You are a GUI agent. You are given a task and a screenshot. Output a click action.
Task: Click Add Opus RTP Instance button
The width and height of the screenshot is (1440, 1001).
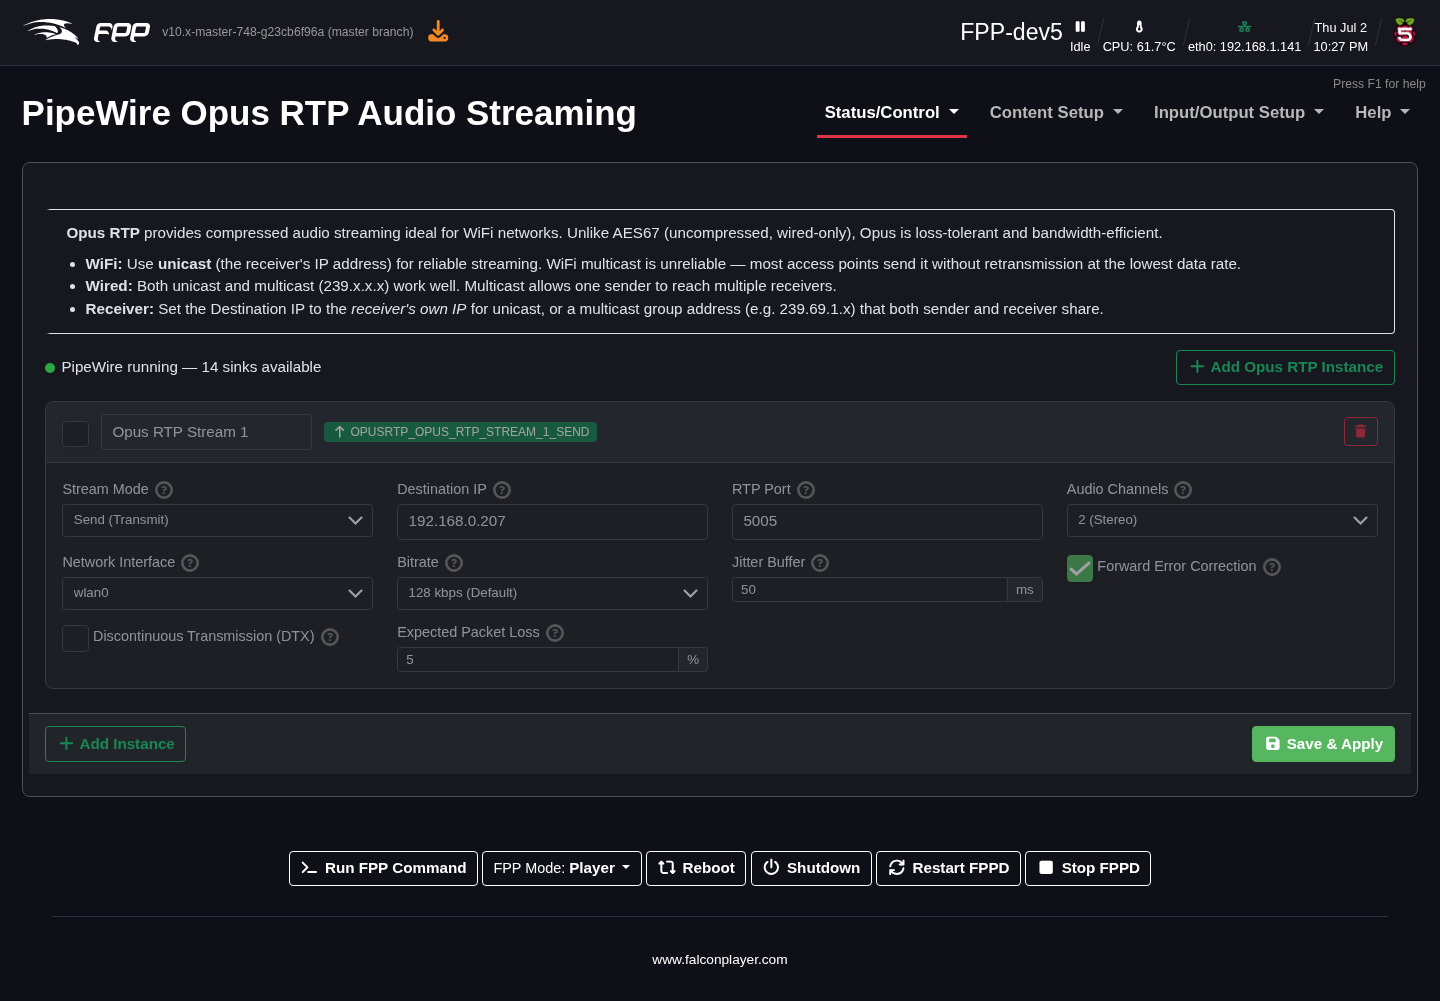[1285, 367]
